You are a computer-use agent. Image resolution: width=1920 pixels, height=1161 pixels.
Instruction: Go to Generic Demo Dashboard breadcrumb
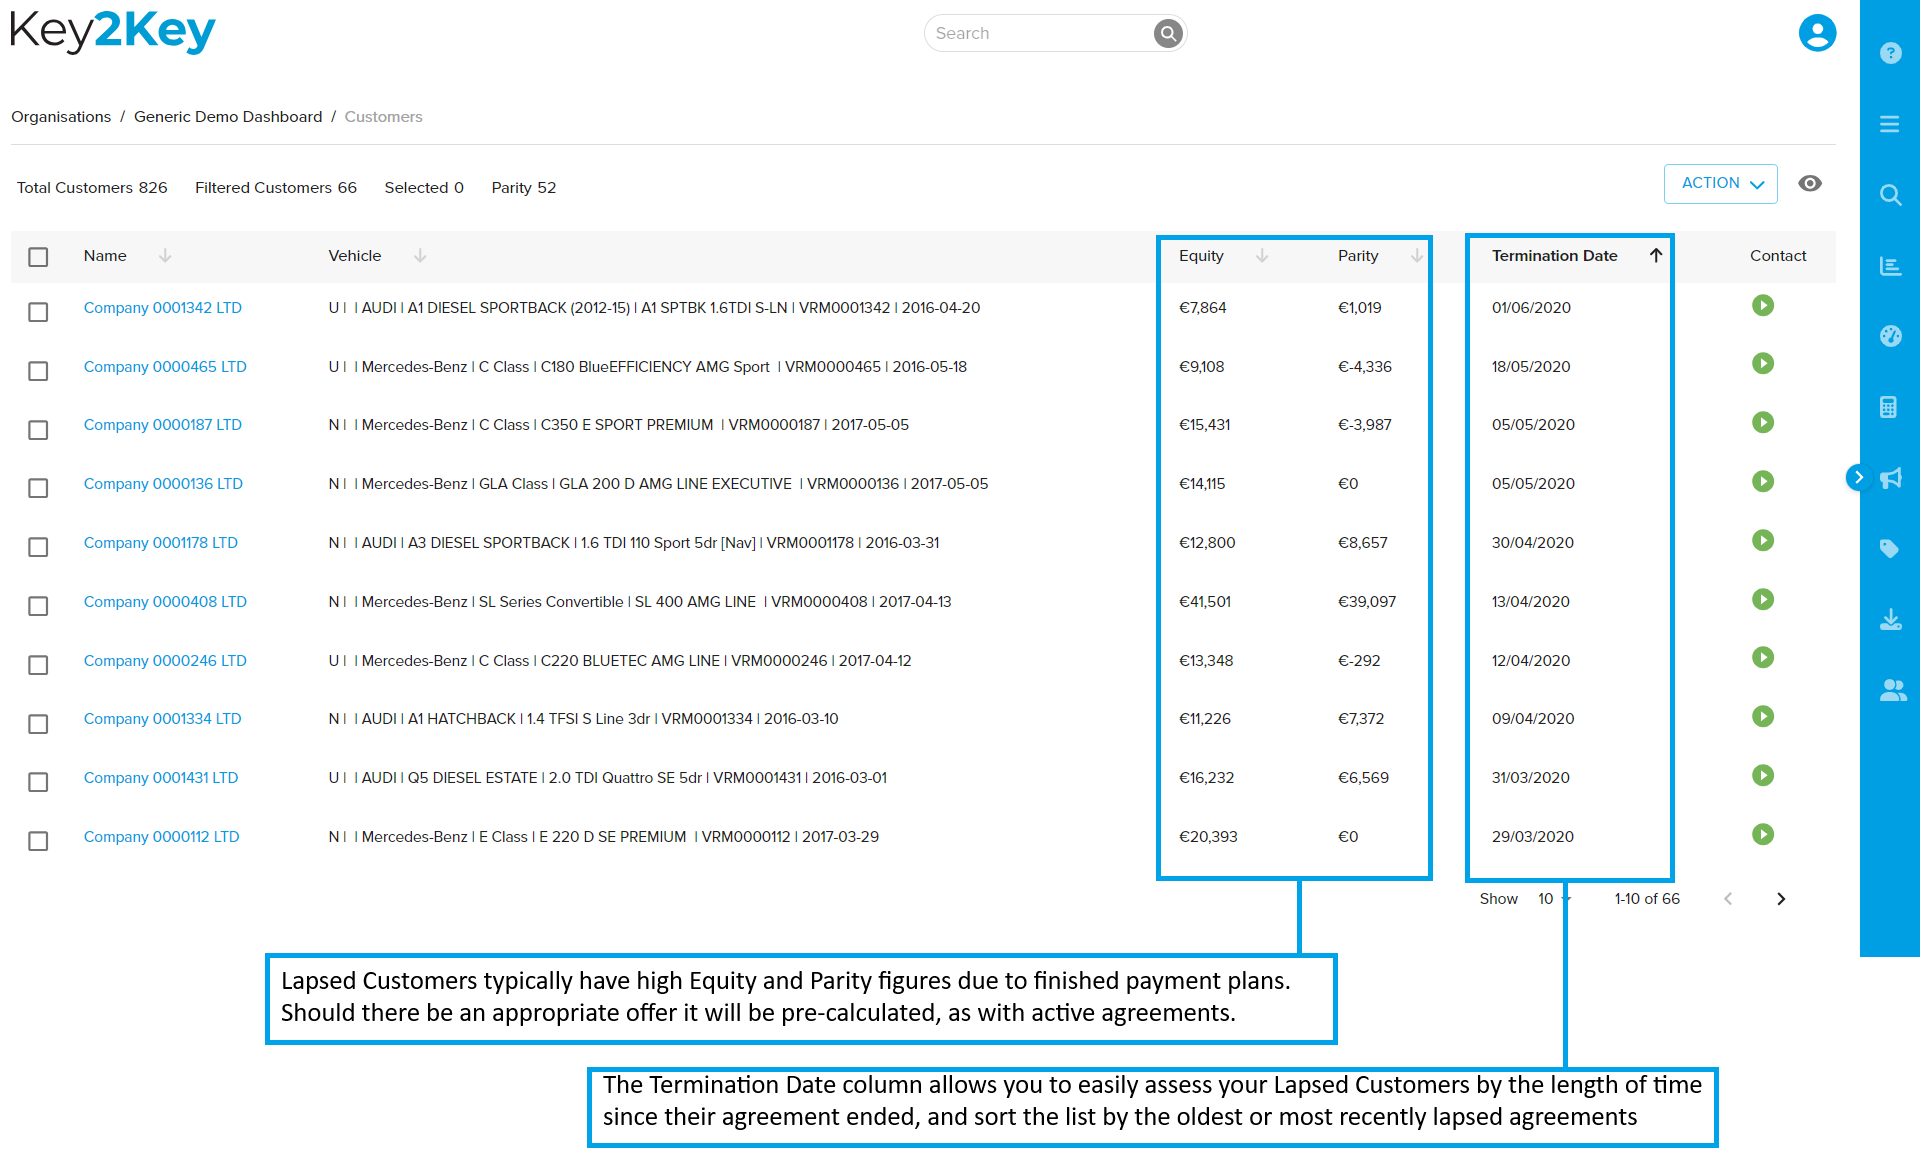click(x=228, y=117)
